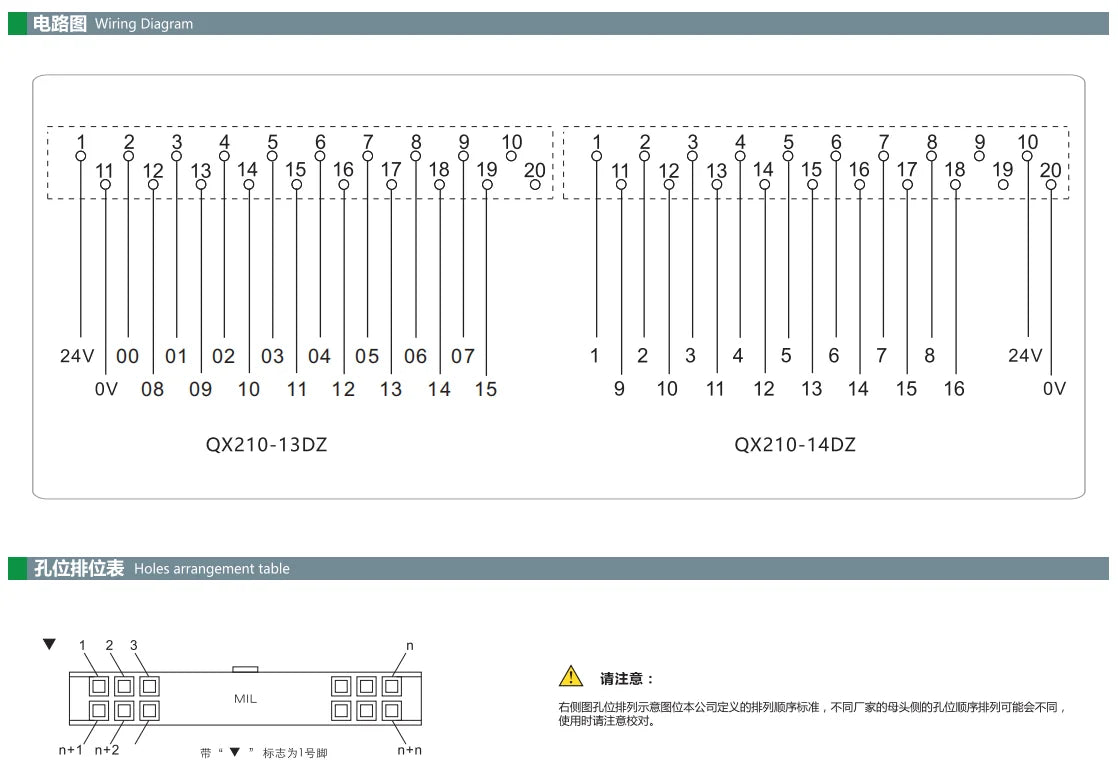This screenshot has width=1118, height=774.
Task: Click signal label 03
Action: click(272, 356)
